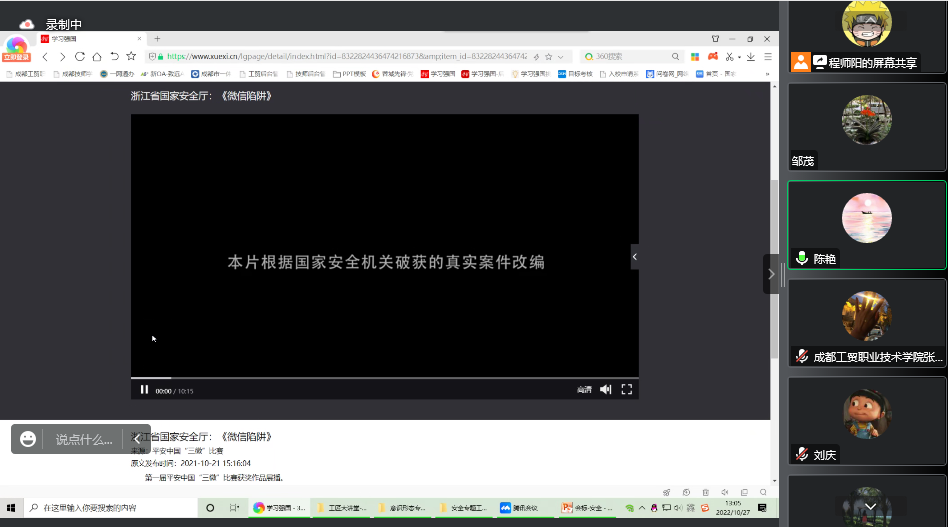Open the red game controller extension icon
This screenshot has width=948, height=527.
click(713, 56)
